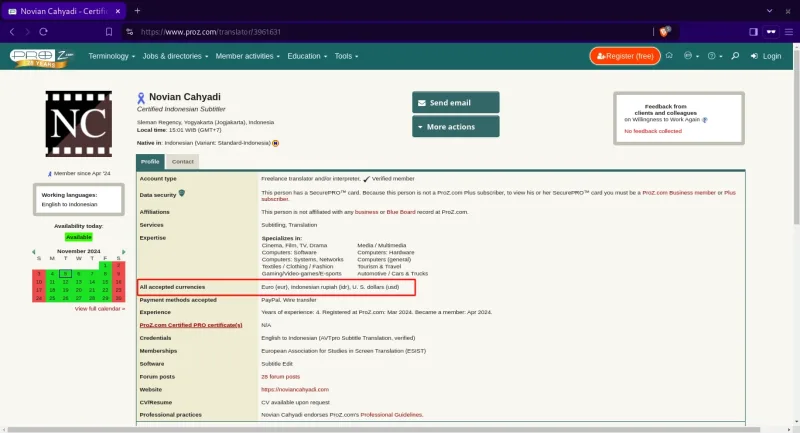Click the Willingness to Work Again help icon

click(705, 120)
